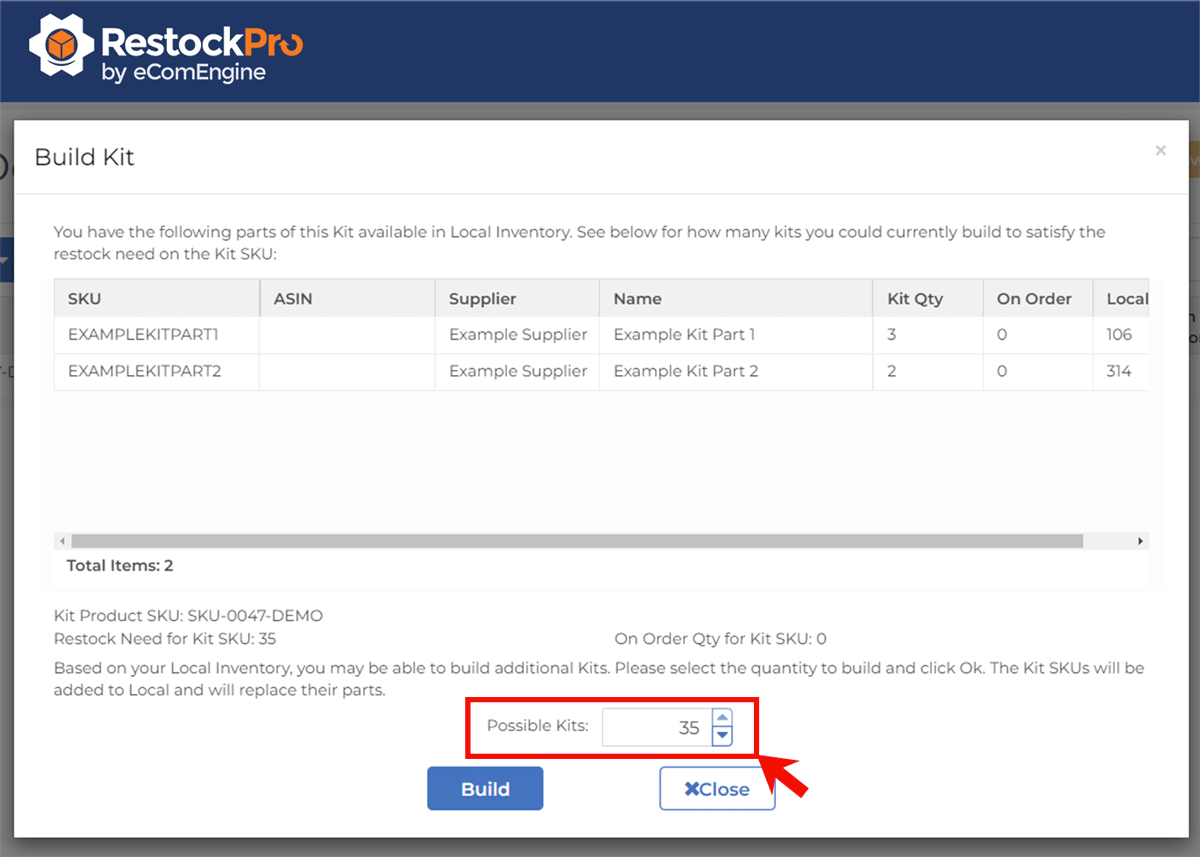Select the EXAMPLEKITPART2 row

142,371
